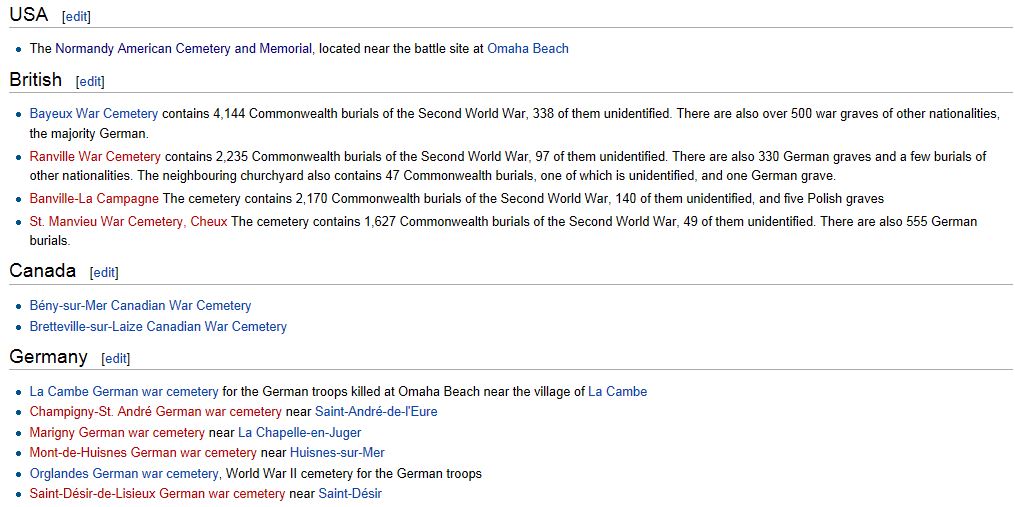Follow the La Chapelle-en-Juger link

point(300,433)
